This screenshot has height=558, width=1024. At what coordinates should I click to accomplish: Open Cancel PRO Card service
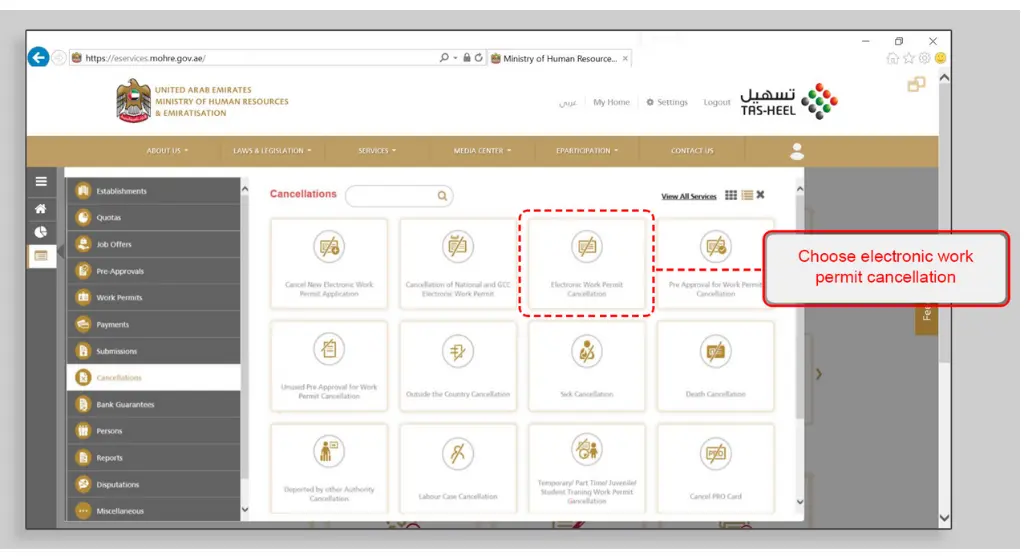[x=715, y=468]
